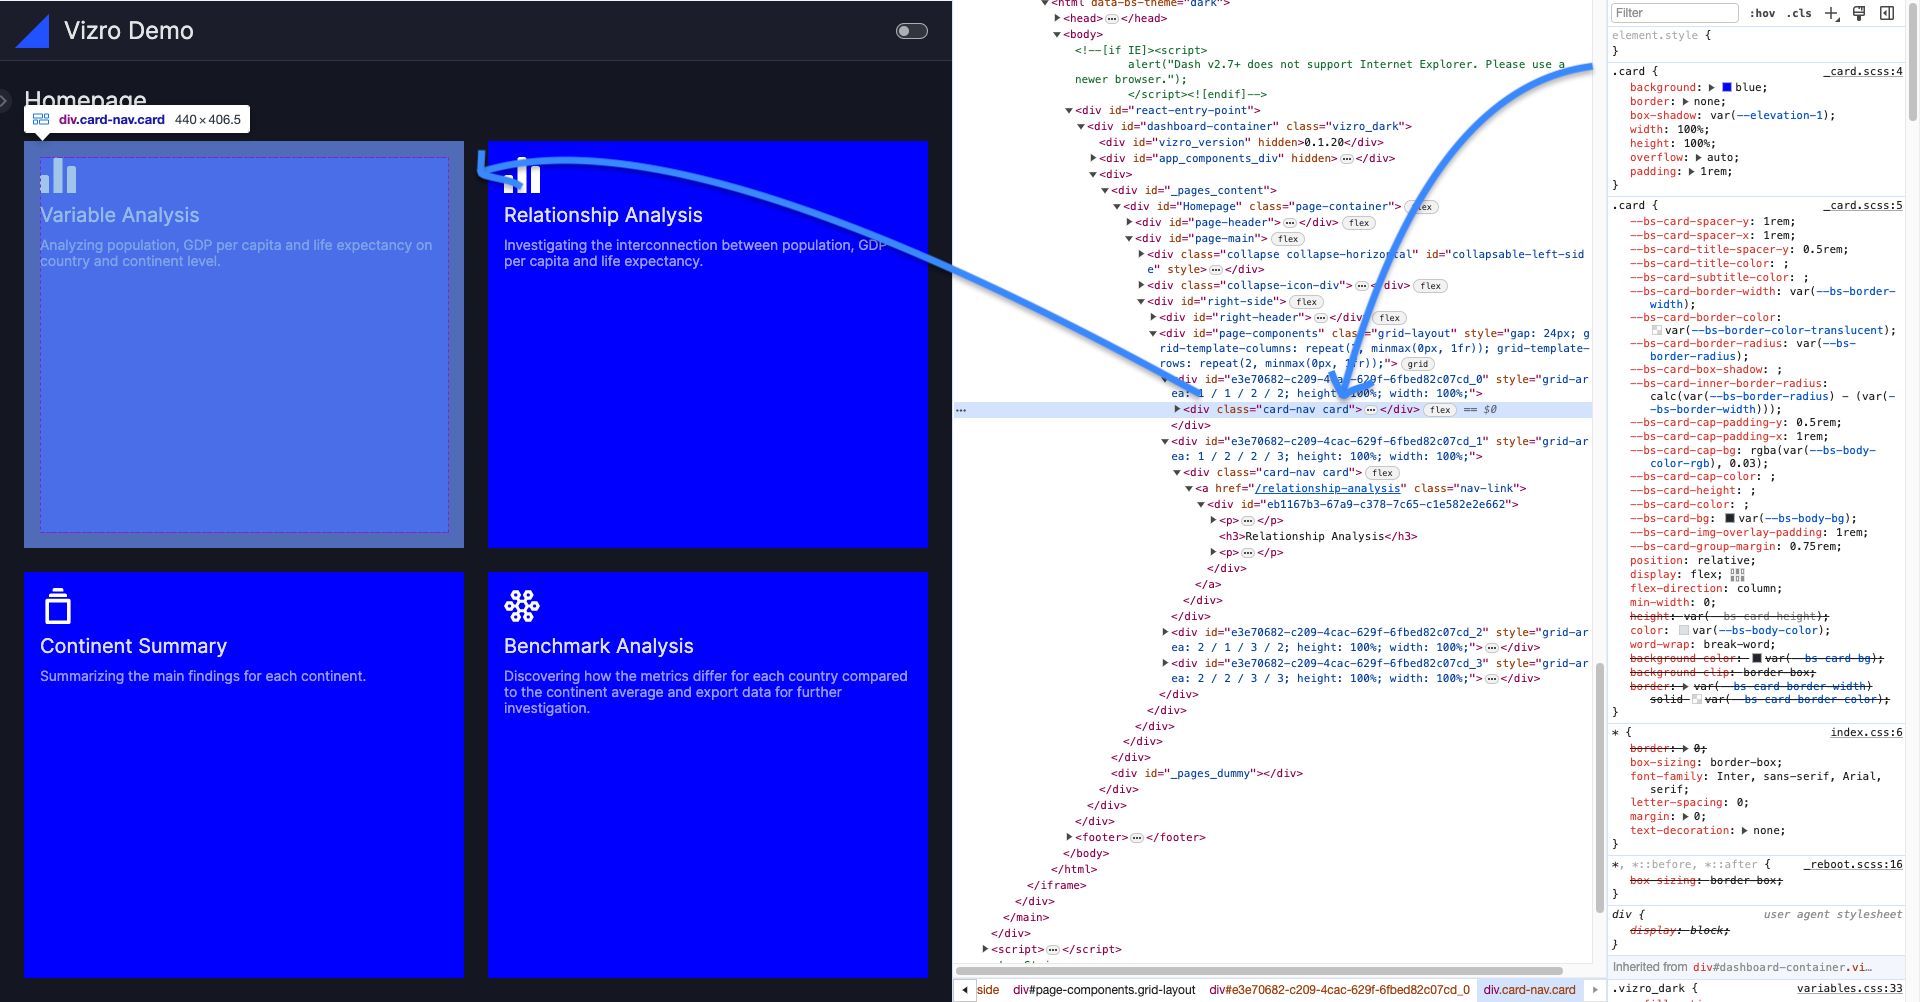
Task: Select div#page-components.grid-layout breadcrumb
Action: (x=1103, y=990)
